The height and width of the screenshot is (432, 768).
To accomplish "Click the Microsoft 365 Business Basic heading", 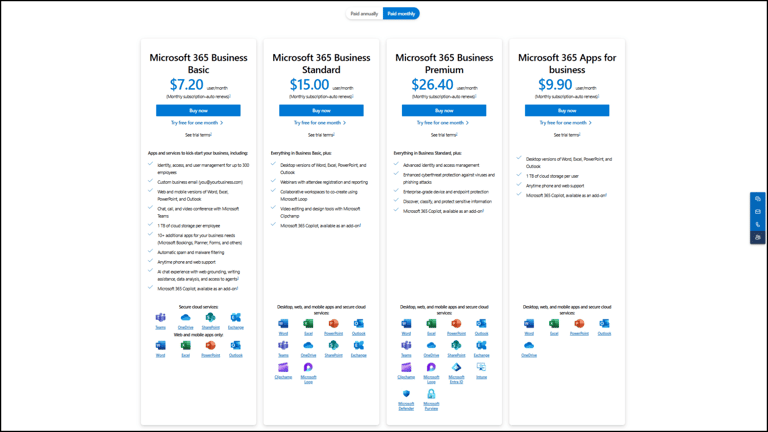I will 198,64.
